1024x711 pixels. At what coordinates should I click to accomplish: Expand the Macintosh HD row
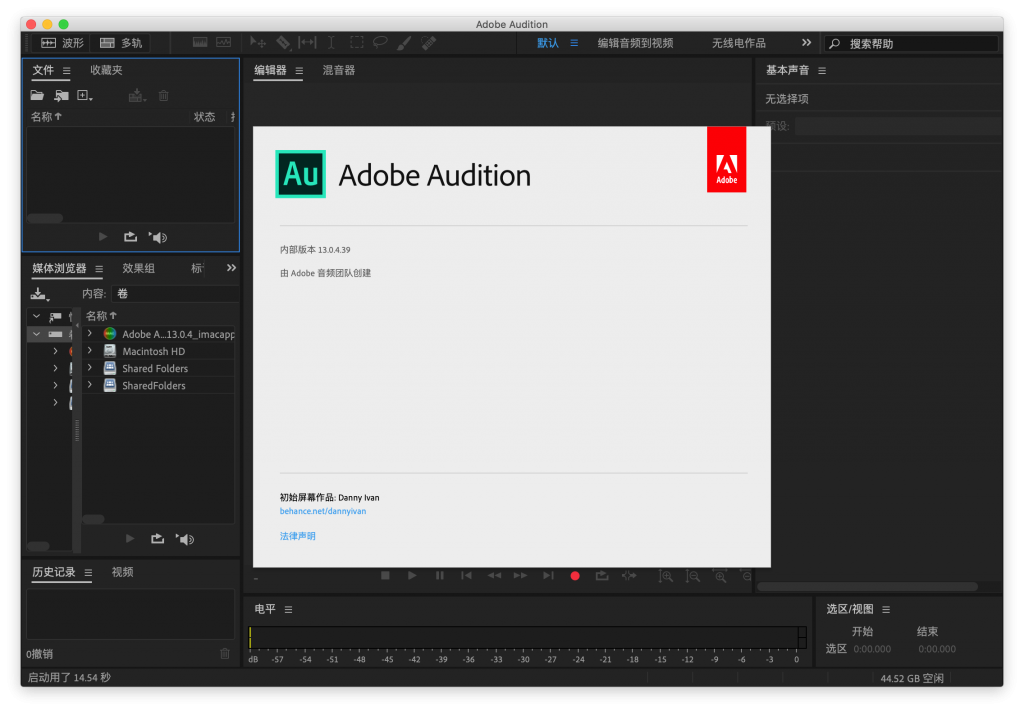click(90, 351)
